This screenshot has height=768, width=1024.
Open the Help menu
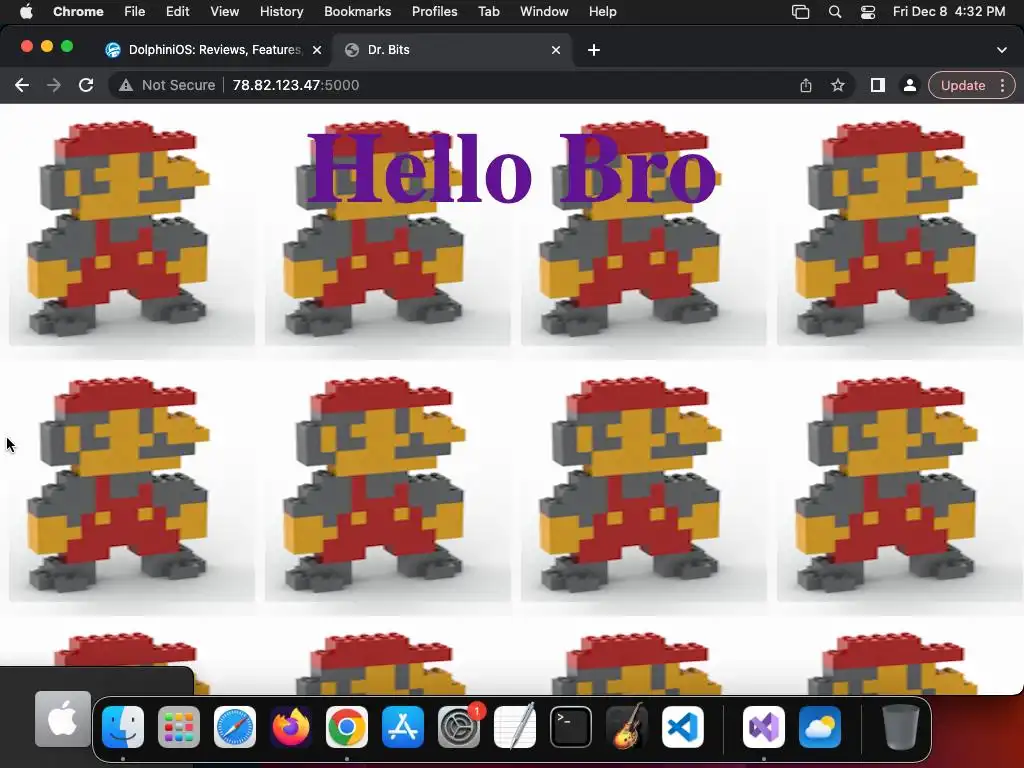(602, 11)
